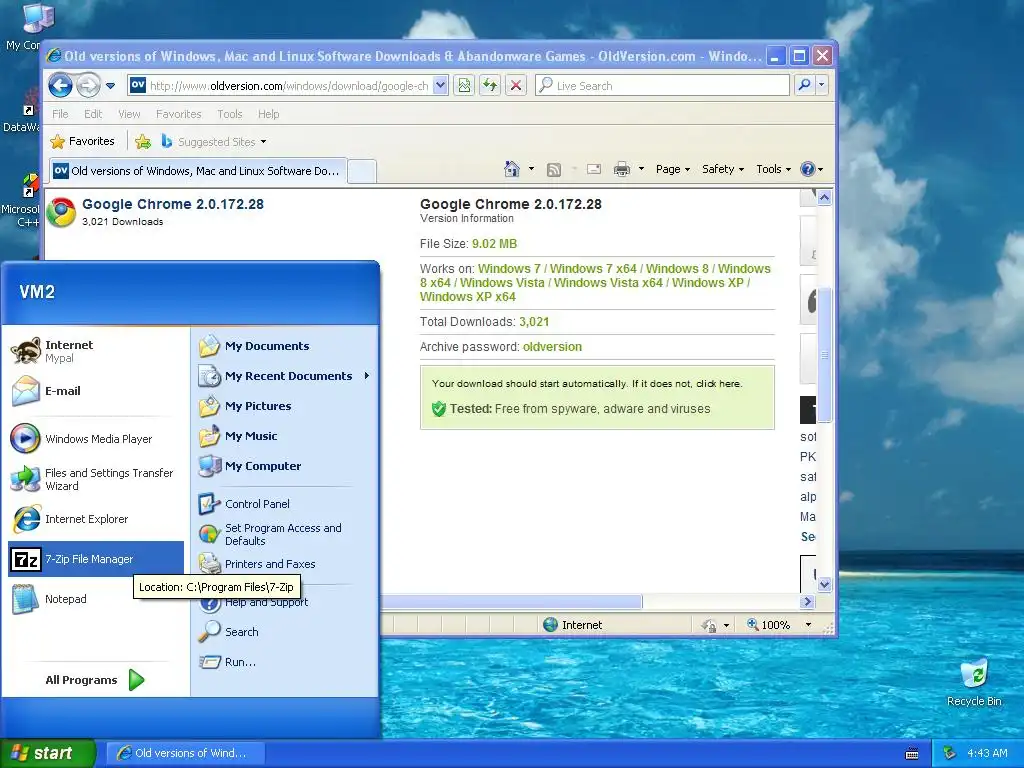1024x768 pixels.
Task: Open the View menu
Action: (x=129, y=114)
